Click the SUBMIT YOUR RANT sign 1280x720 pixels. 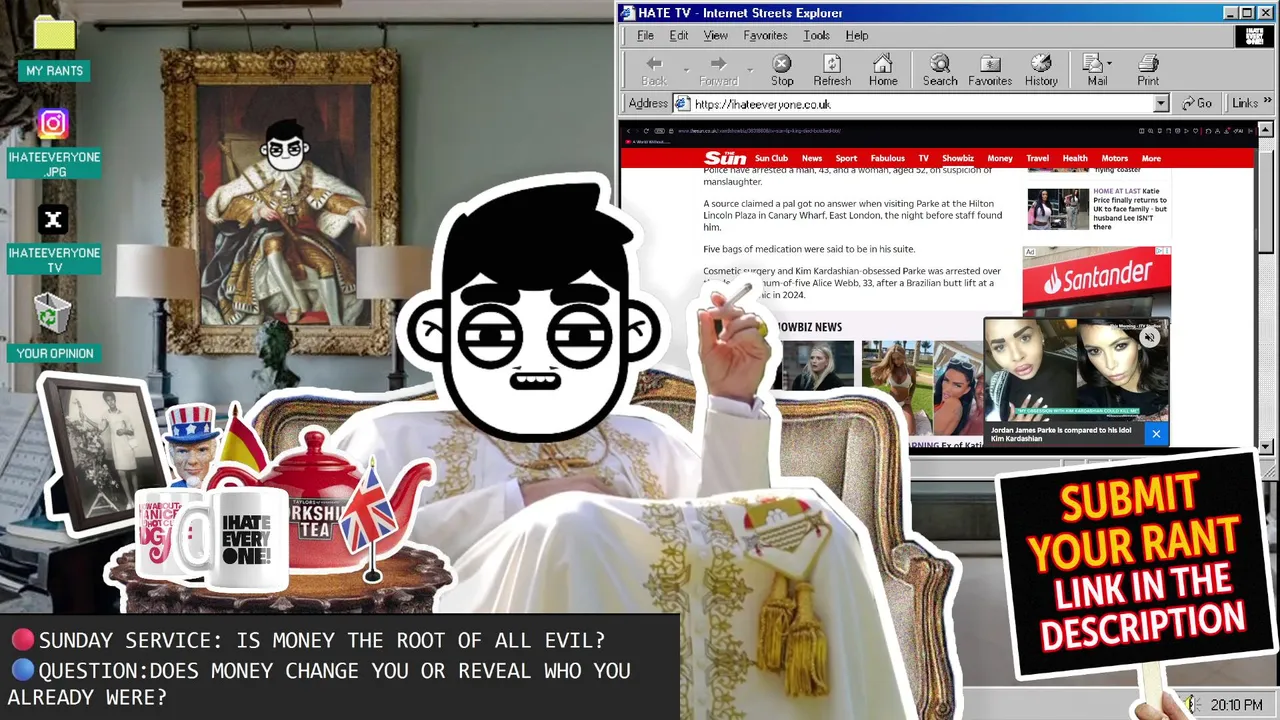pos(1136,564)
